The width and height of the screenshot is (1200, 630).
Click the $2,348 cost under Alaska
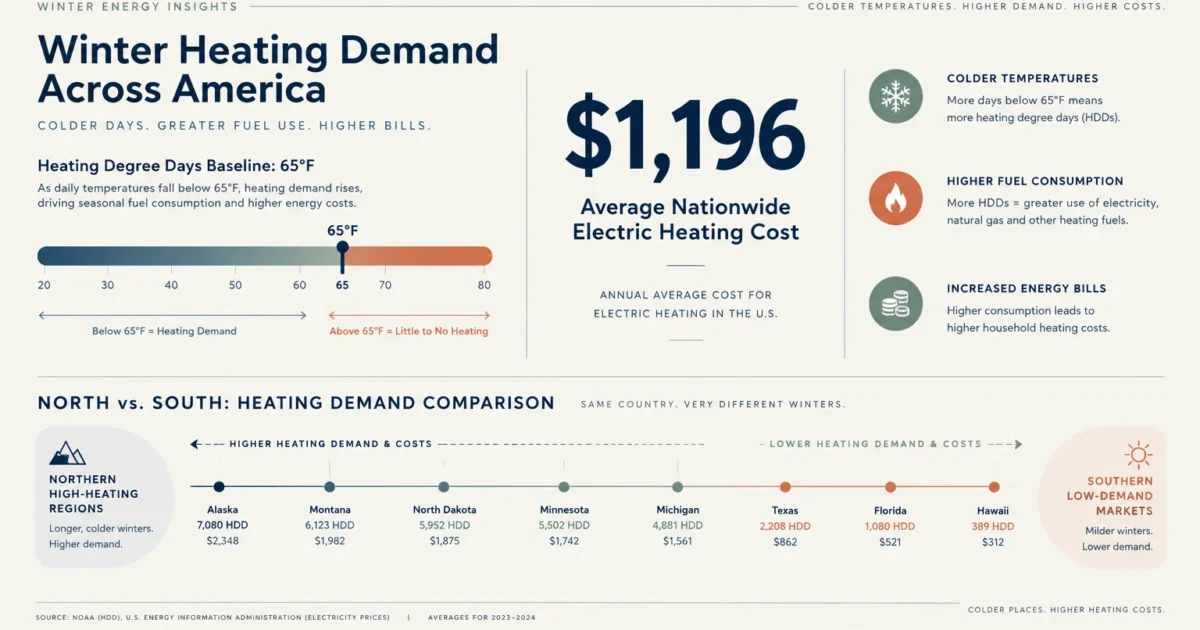(222, 542)
